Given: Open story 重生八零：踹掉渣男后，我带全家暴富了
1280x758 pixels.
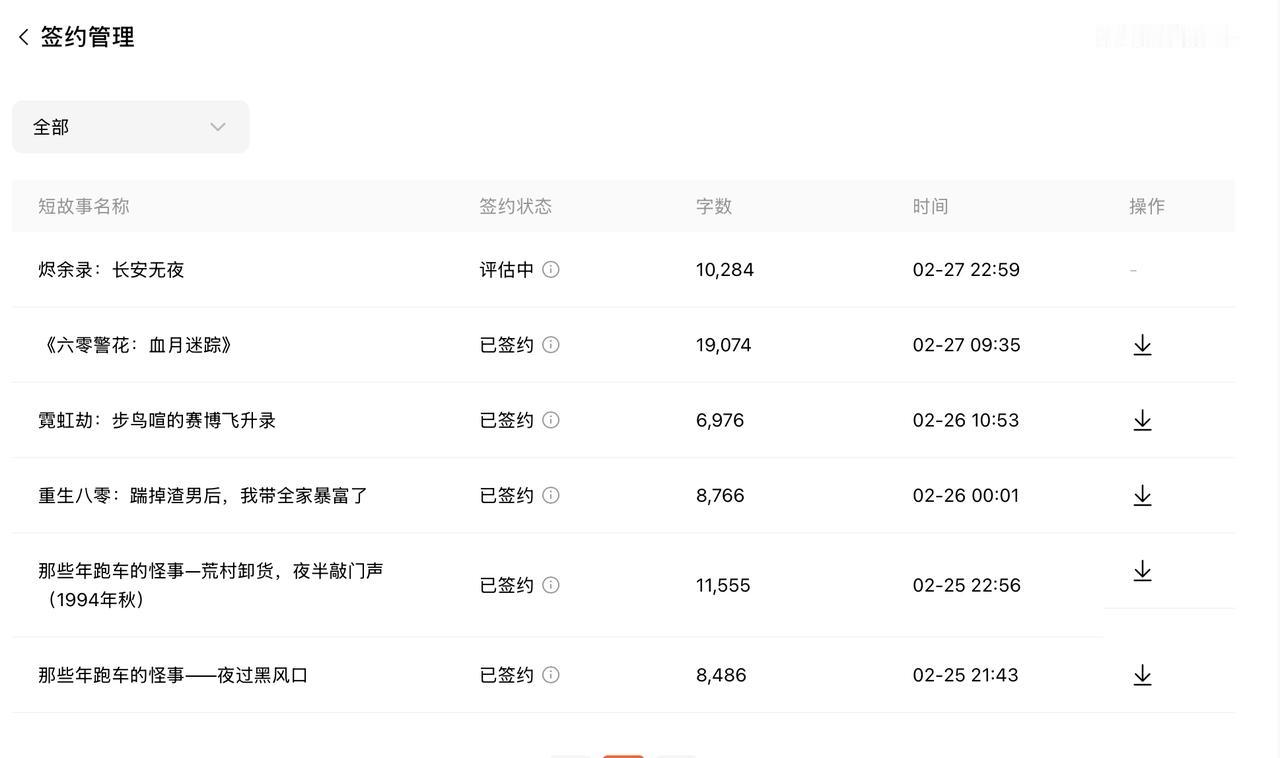Looking at the screenshot, I should [x=200, y=494].
